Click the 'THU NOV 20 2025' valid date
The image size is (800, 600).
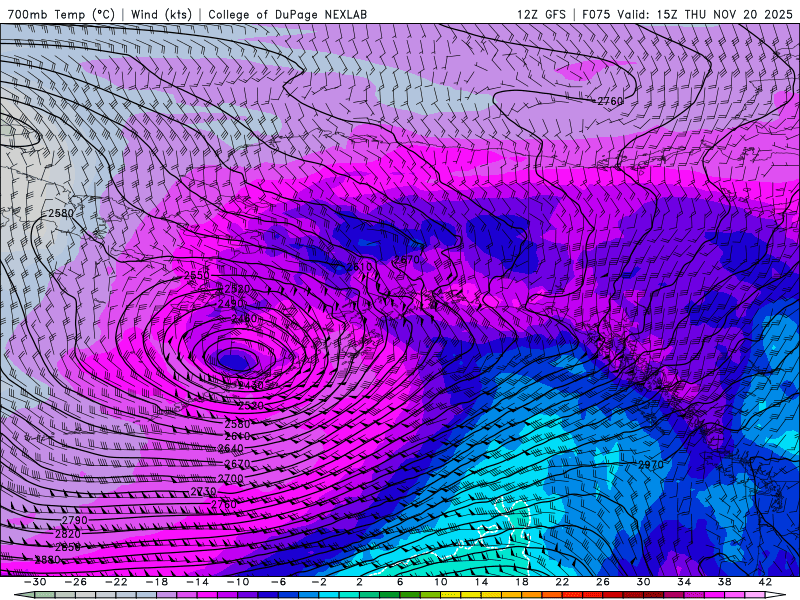(738, 15)
